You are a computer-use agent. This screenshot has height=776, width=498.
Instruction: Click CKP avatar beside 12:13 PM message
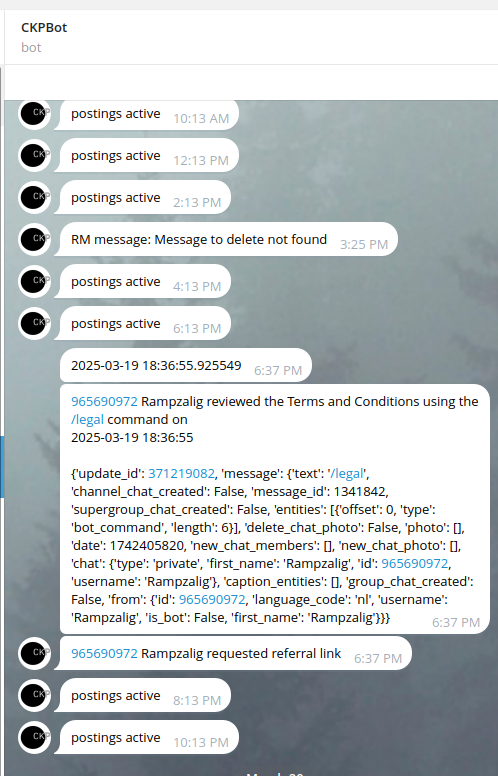[x=34, y=155]
